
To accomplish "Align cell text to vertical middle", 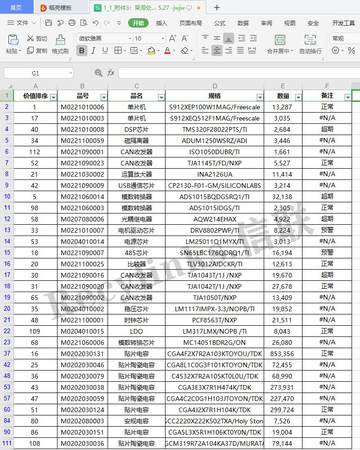I will [217, 38].
